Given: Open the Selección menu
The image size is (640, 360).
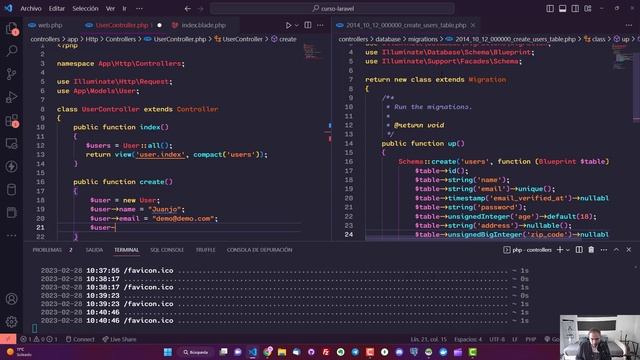Looking at the screenshot, I should (85, 9).
